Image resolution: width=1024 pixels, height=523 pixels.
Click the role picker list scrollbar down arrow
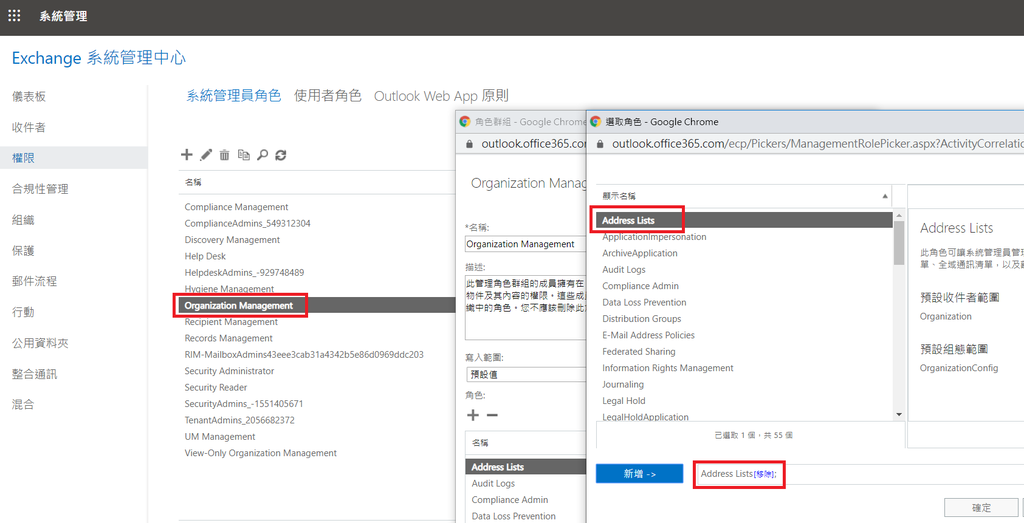[899, 415]
